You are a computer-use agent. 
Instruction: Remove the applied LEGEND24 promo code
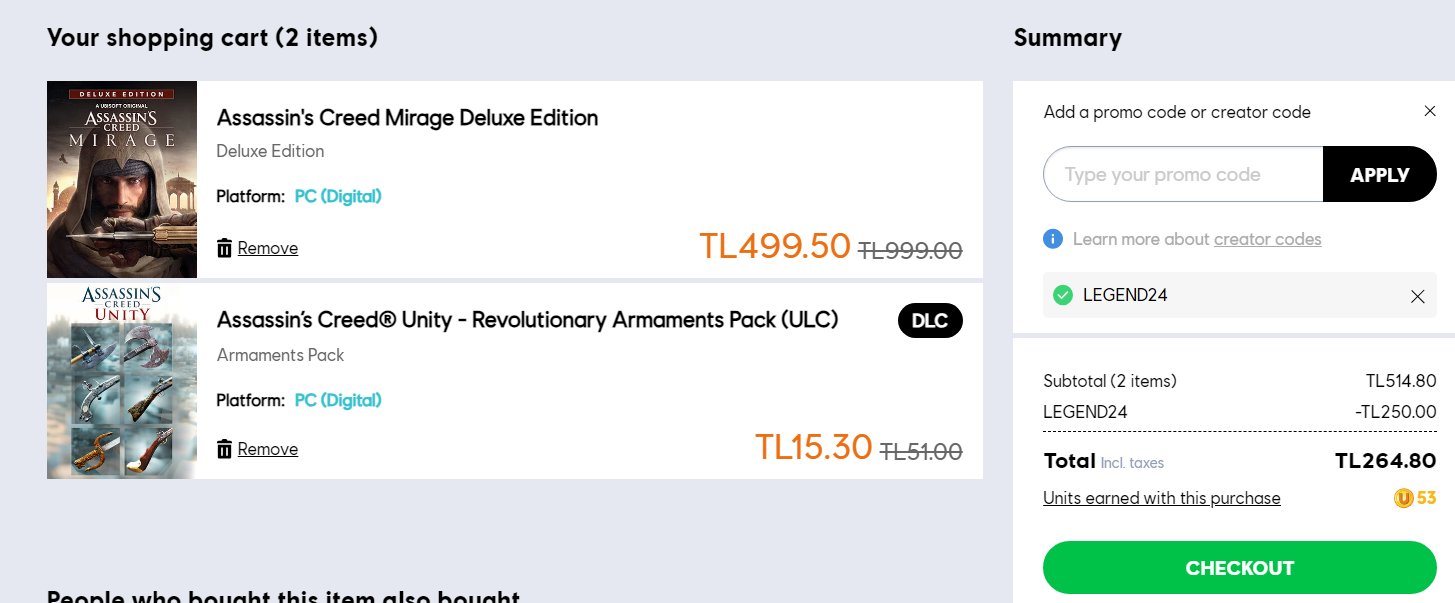pyautogui.click(x=1417, y=296)
